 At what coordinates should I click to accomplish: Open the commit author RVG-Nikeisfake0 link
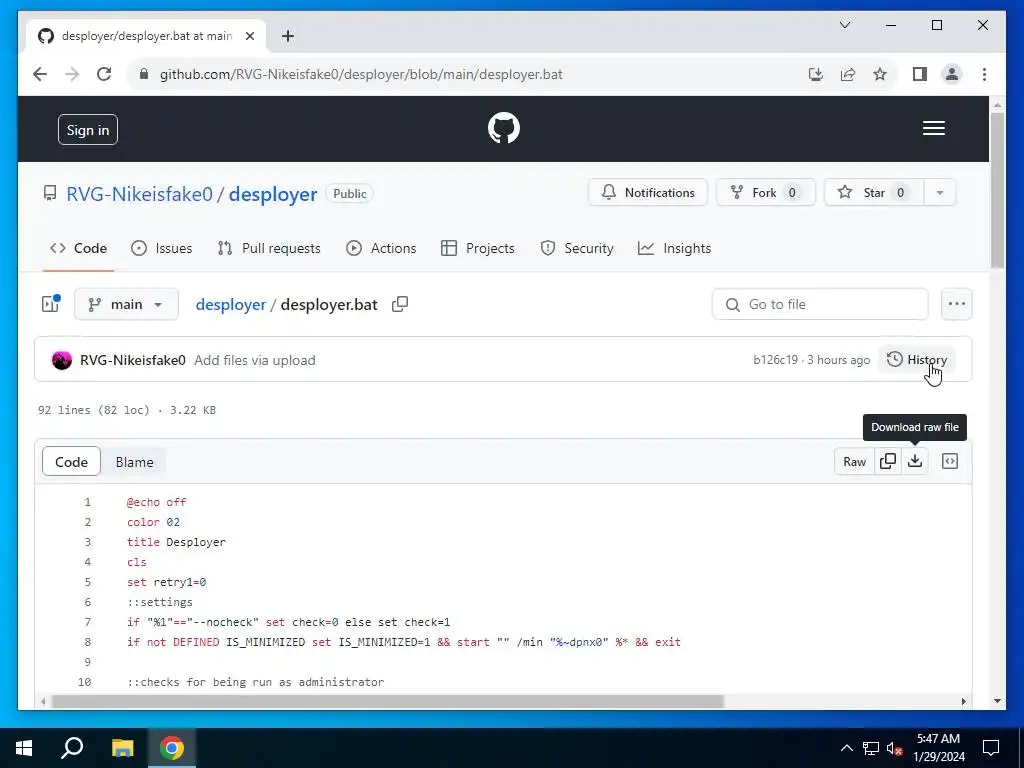point(133,360)
